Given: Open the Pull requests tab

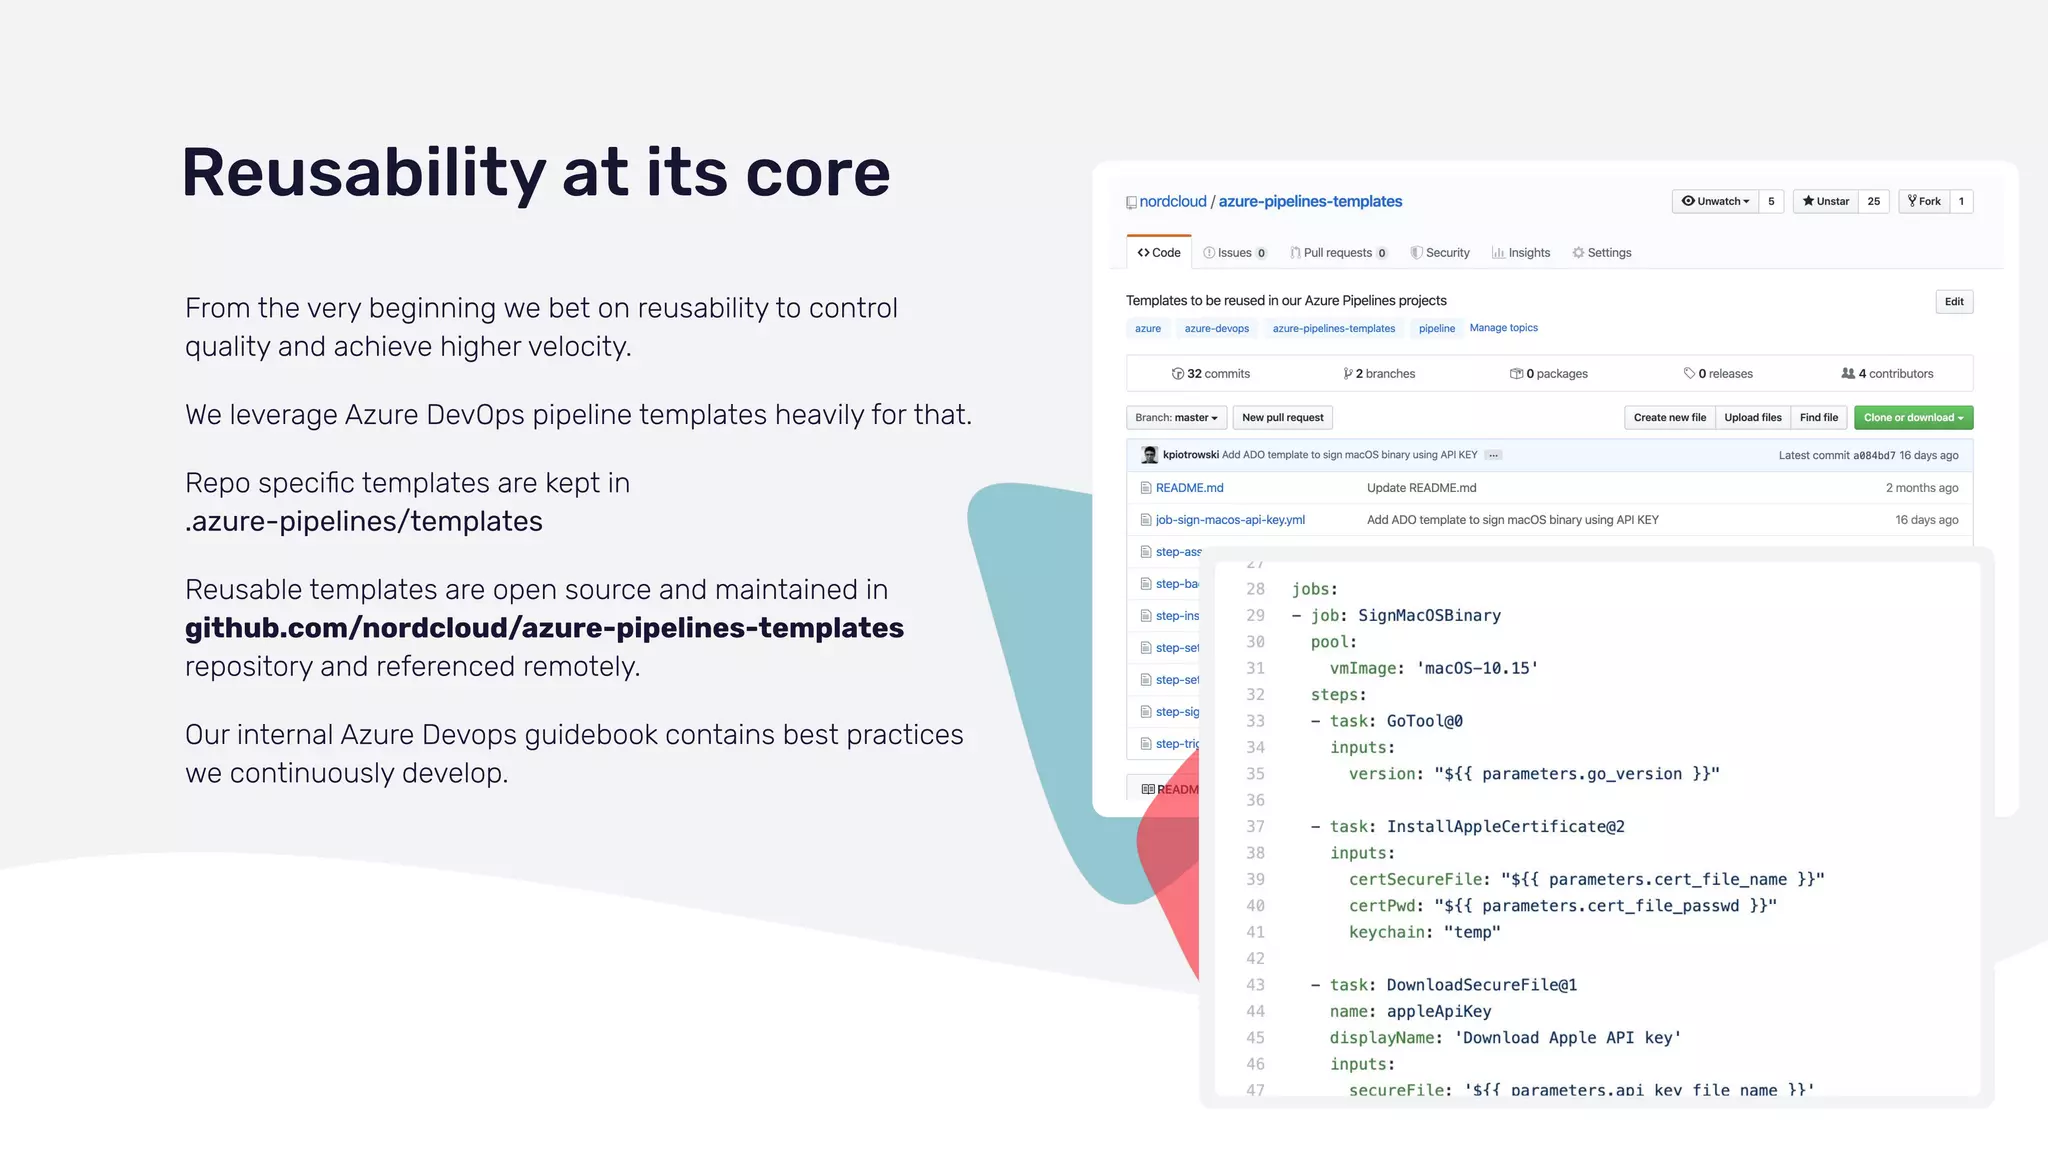Looking at the screenshot, I should click(1338, 253).
